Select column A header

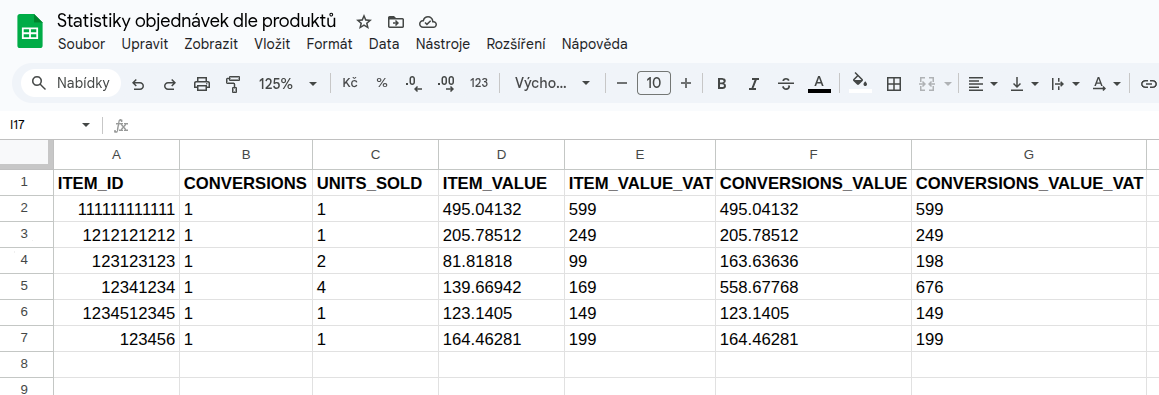point(116,155)
